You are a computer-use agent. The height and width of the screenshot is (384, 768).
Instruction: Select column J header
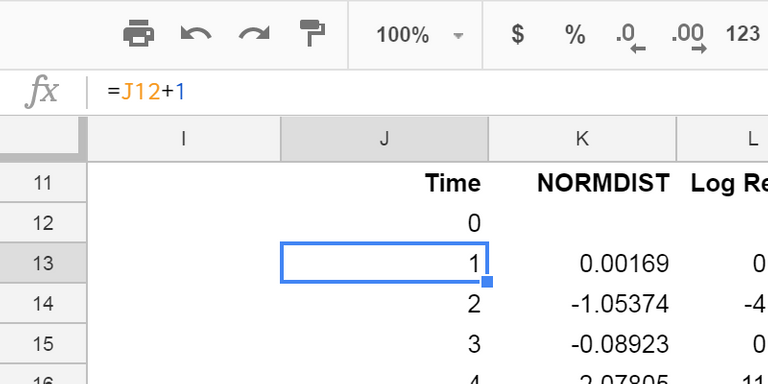pos(384,139)
